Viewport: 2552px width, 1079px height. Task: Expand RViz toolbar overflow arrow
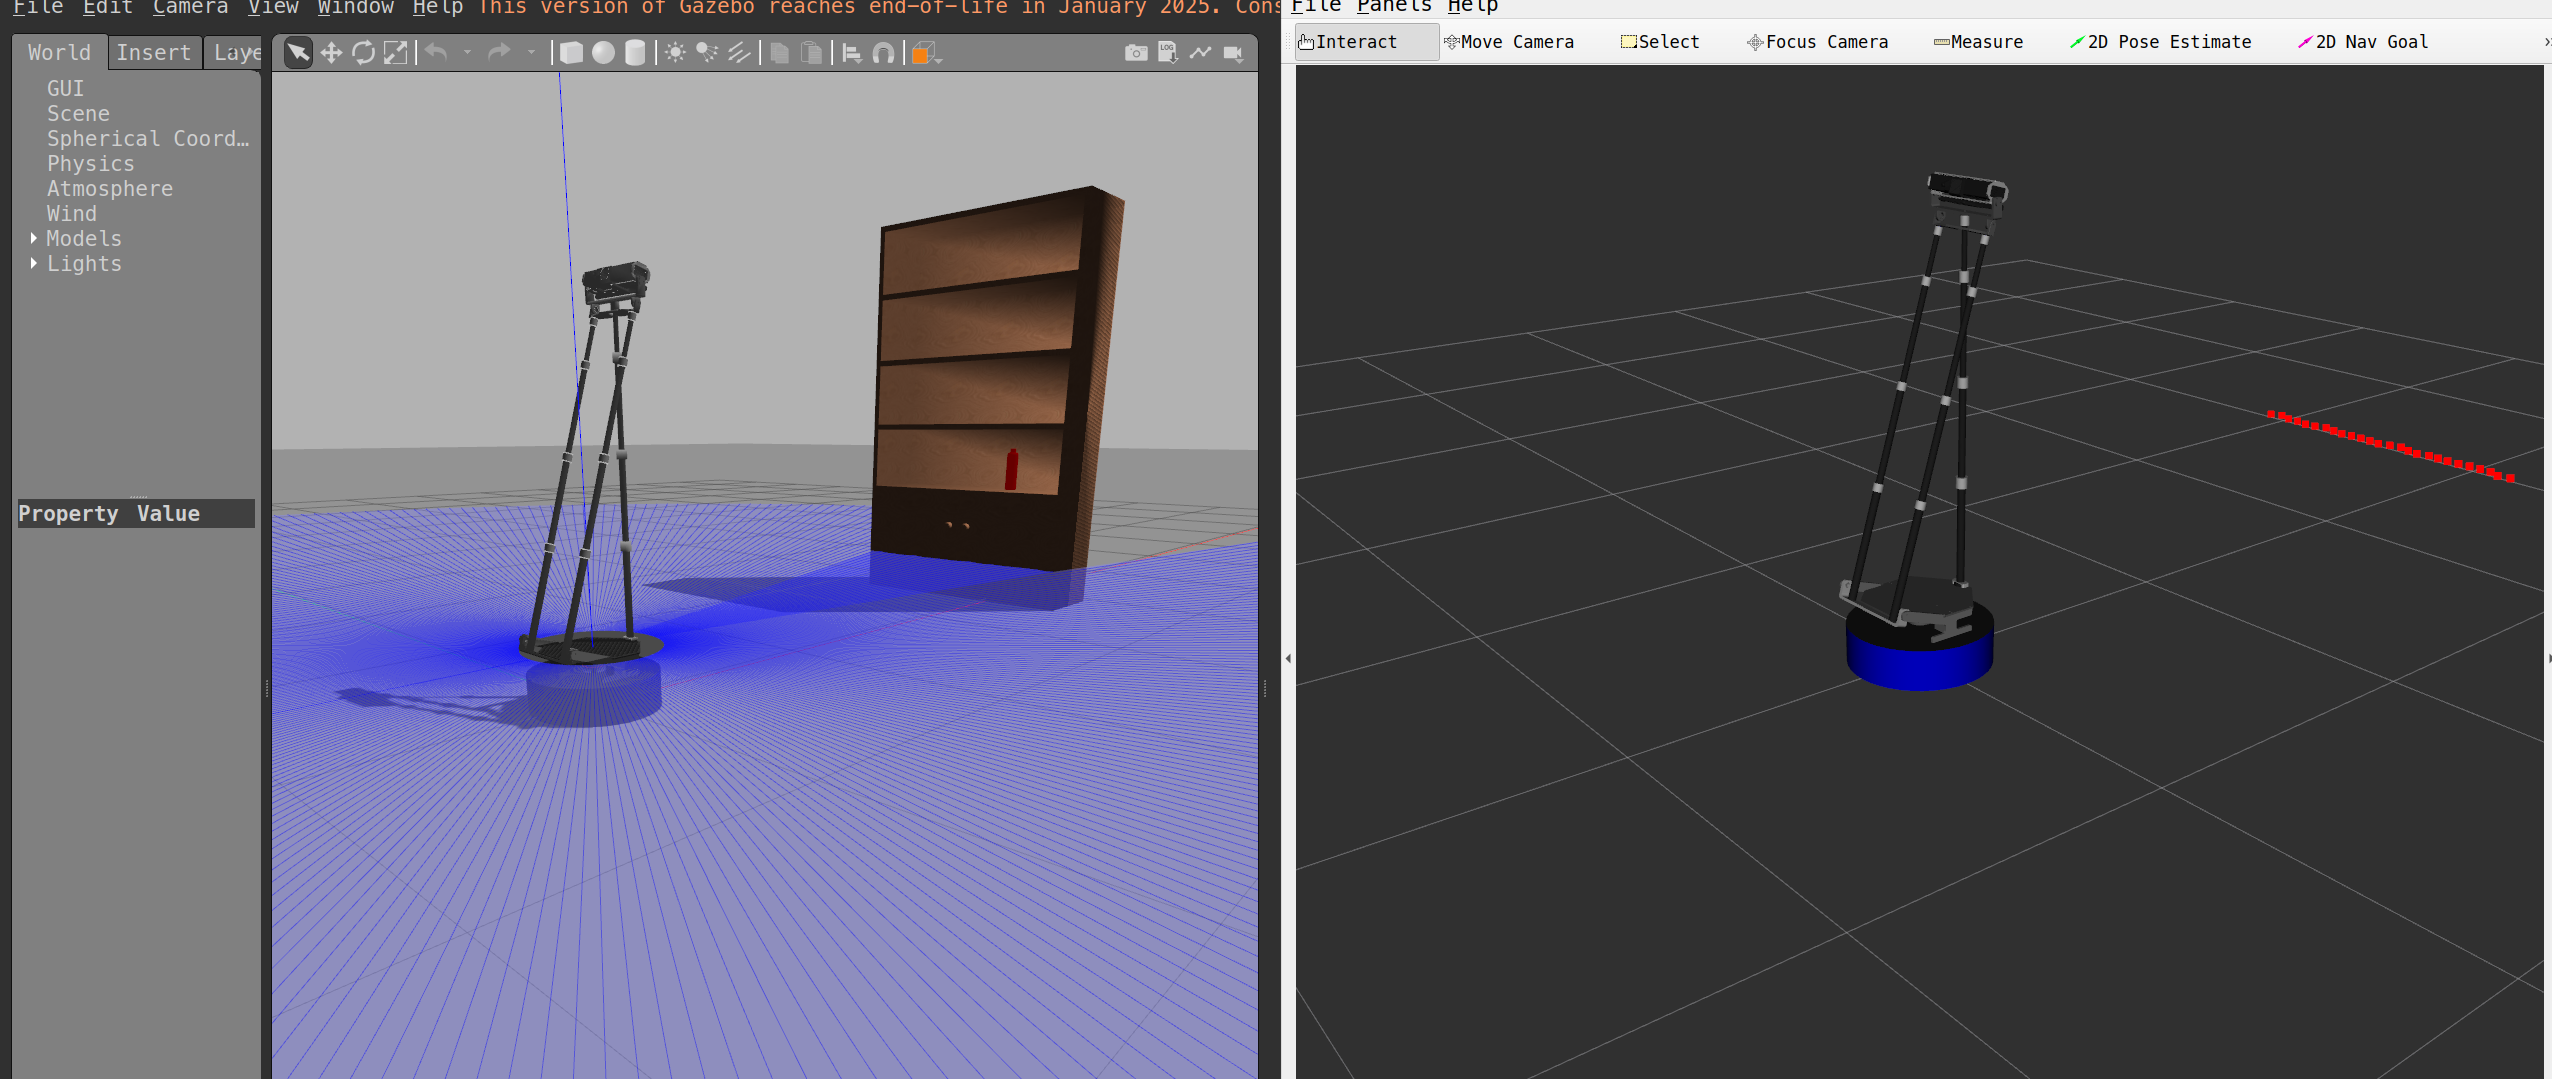point(2547,42)
